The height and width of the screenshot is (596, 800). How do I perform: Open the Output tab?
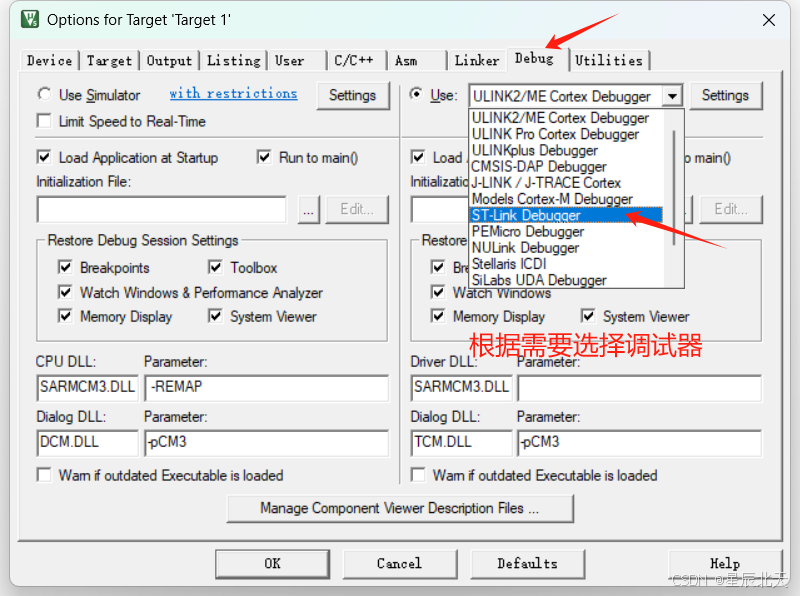(x=169, y=61)
